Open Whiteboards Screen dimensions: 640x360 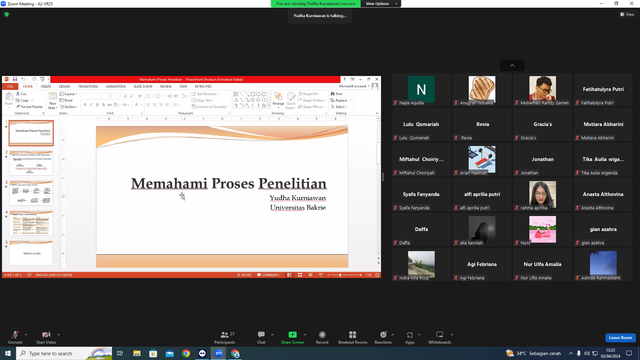440,337
